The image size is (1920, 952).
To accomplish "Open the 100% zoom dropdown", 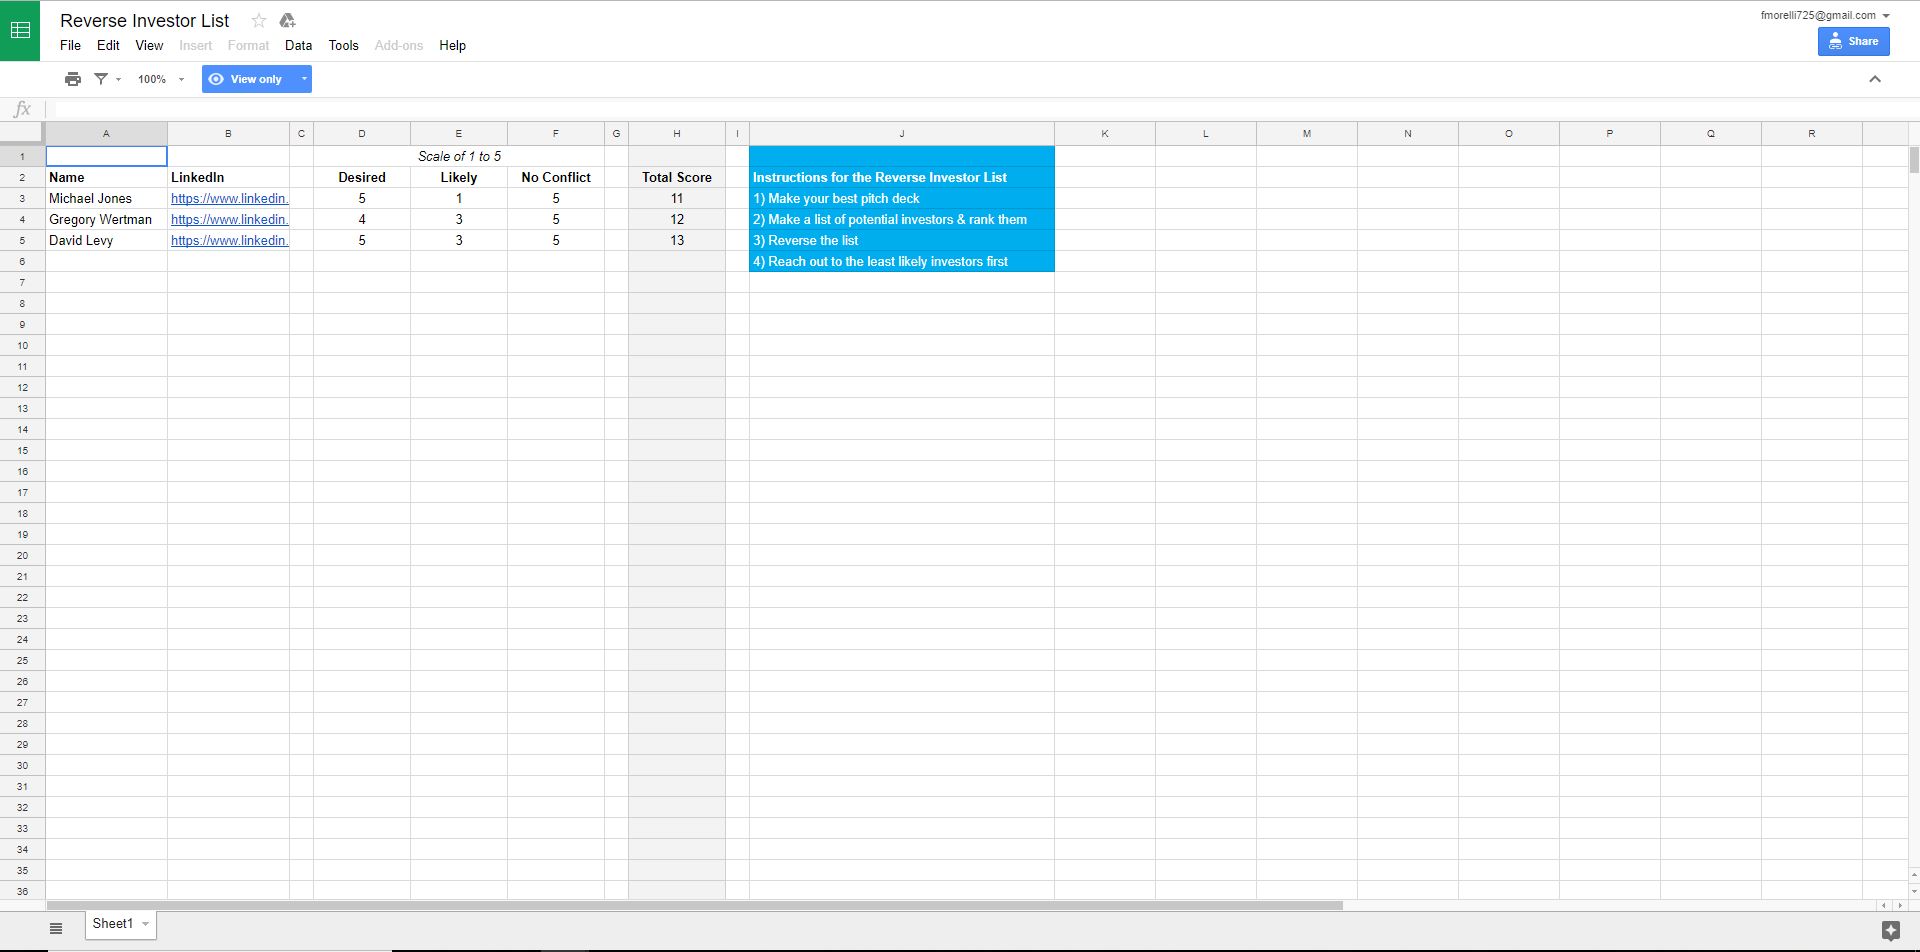I will (161, 79).
